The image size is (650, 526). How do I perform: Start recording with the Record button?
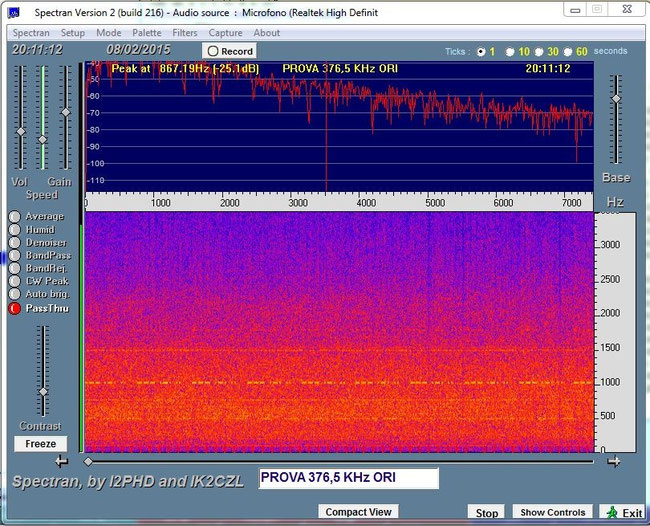point(229,51)
